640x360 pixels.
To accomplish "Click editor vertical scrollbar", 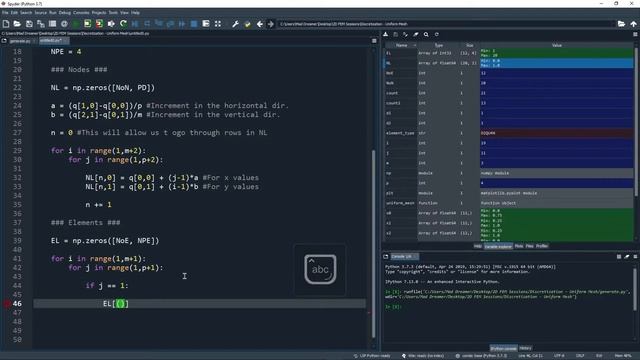I will pyautogui.click(x=373, y=244).
